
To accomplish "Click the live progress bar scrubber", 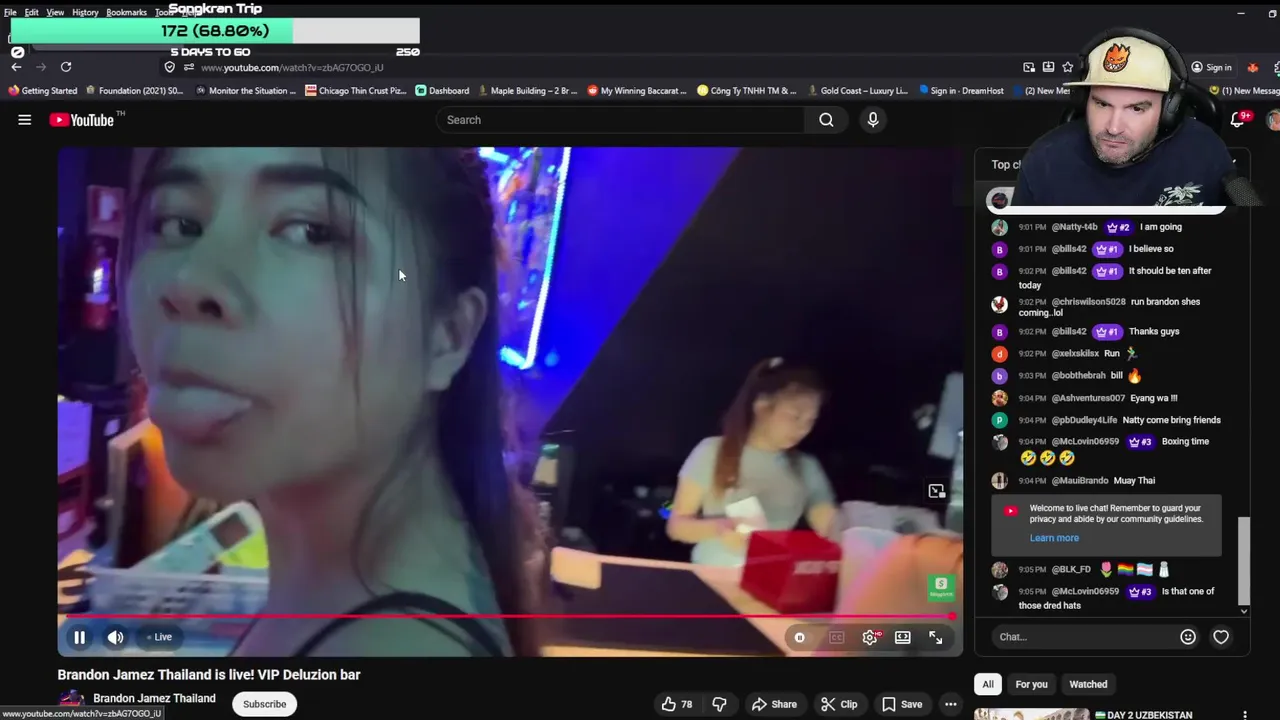I will pyautogui.click(x=953, y=617).
